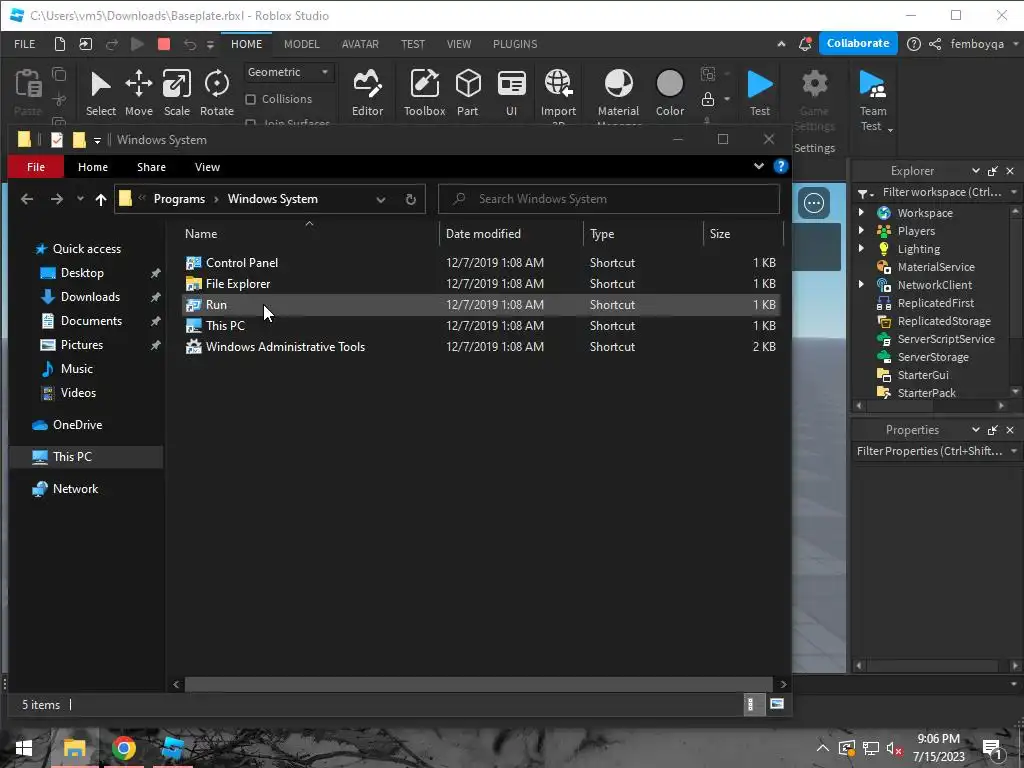Open the File tab in File Explorer
This screenshot has width=1024, height=768.
pyautogui.click(x=36, y=167)
